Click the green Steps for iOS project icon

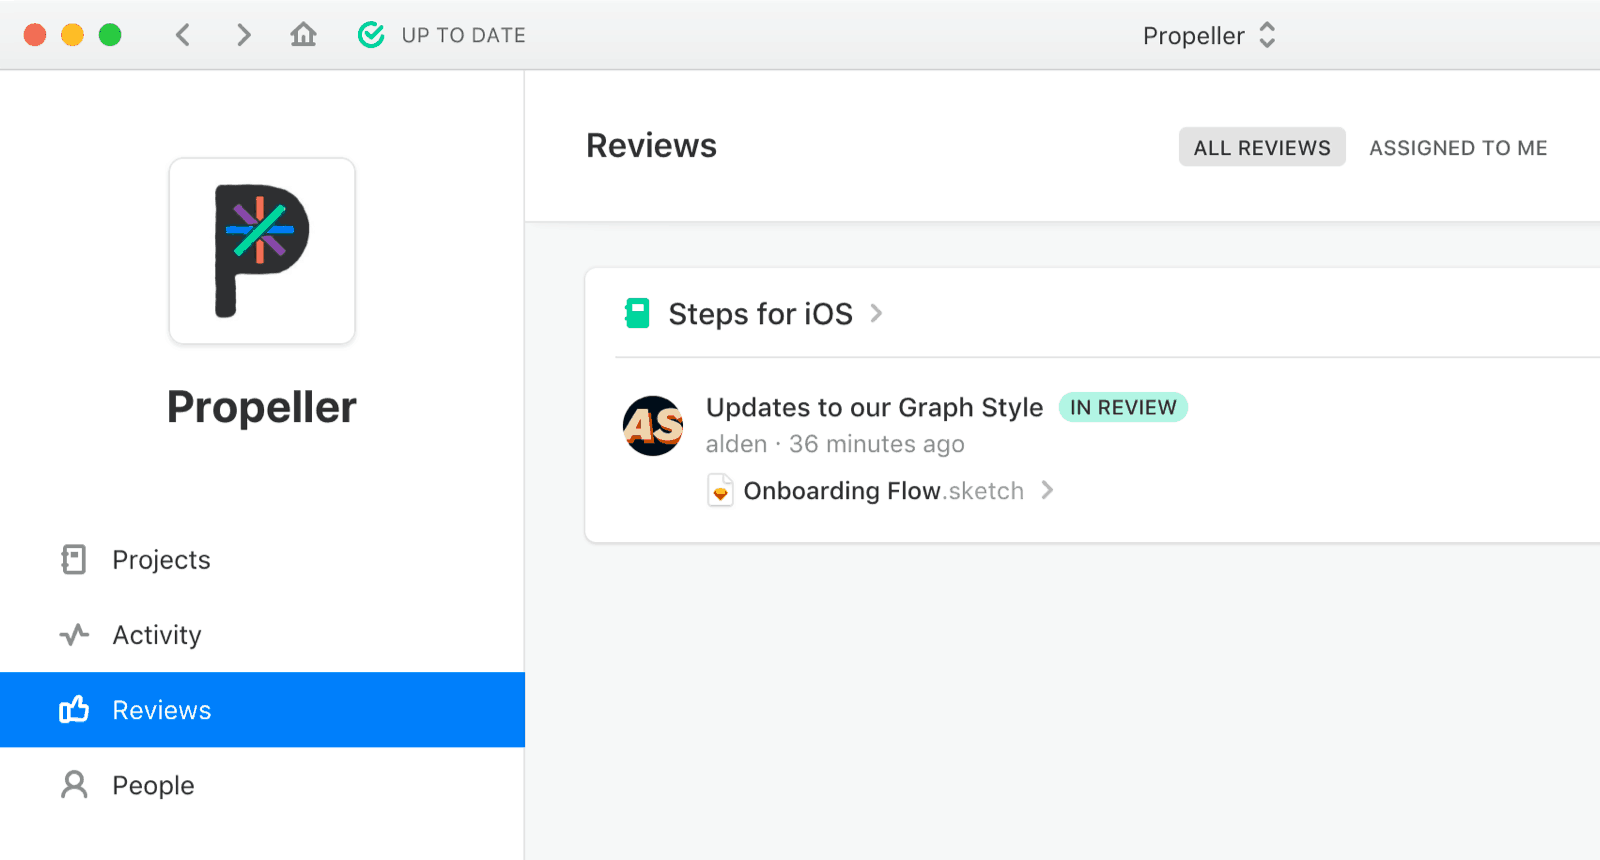(637, 313)
